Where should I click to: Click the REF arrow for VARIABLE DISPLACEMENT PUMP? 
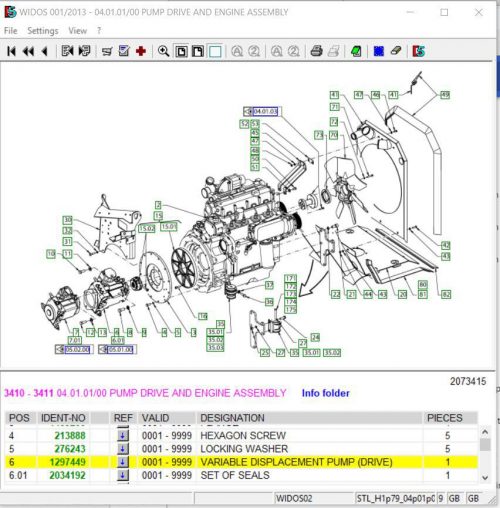click(x=123, y=462)
